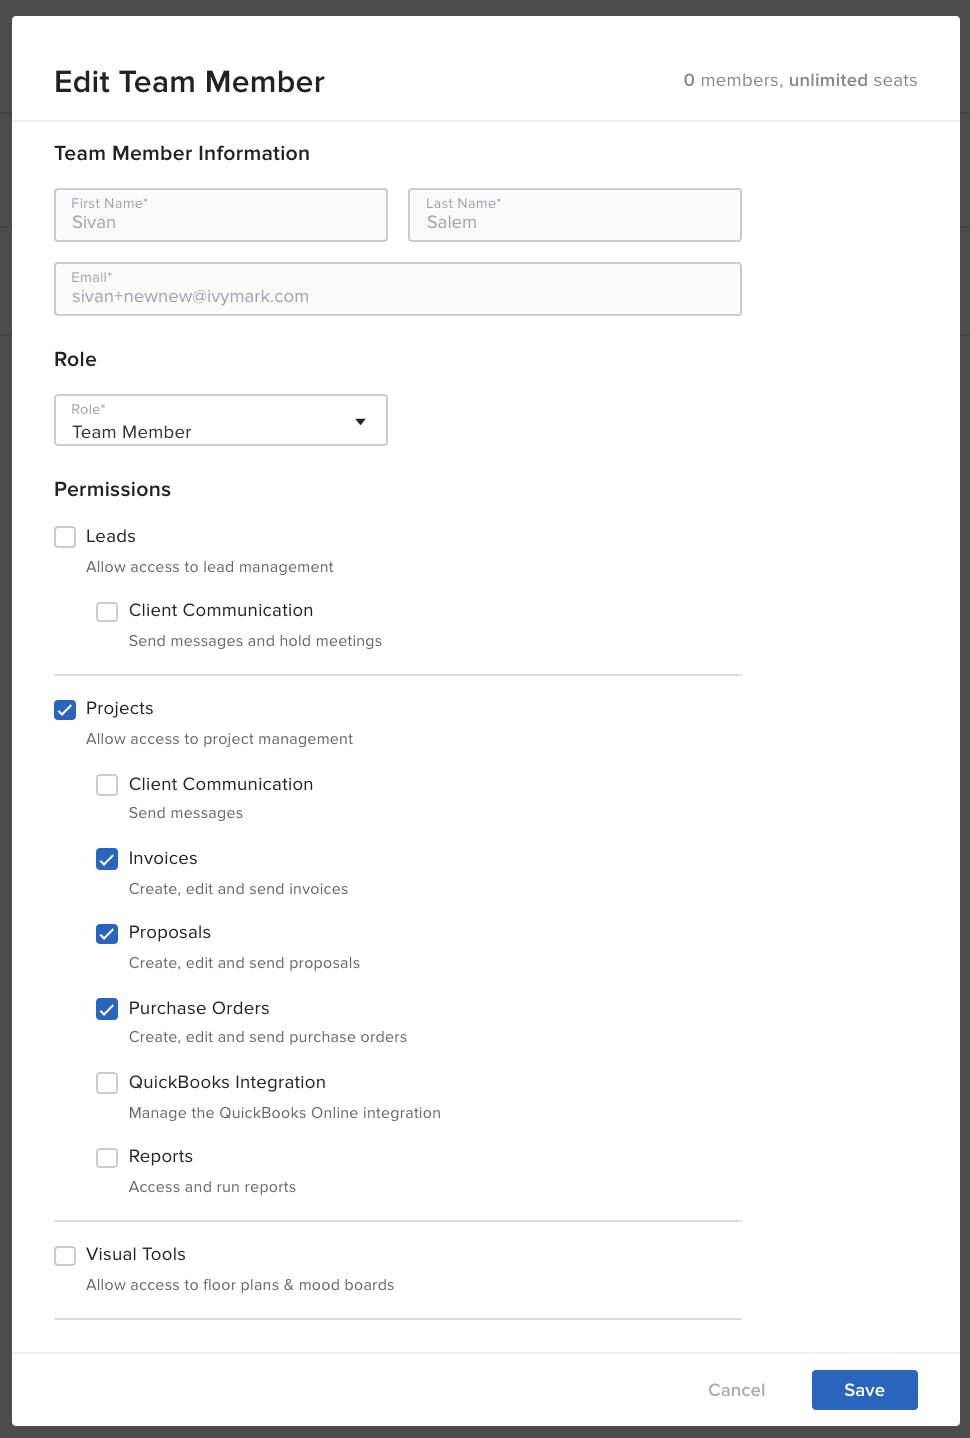This screenshot has height=1438, width=970.
Task: Uncheck the Projects permission checkbox
Action: coord(65,709)
